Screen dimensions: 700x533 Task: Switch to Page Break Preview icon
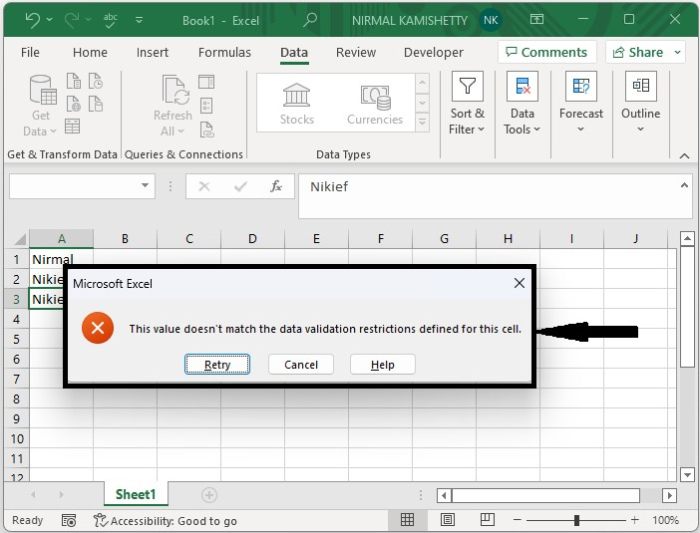(x=487, y=520)
